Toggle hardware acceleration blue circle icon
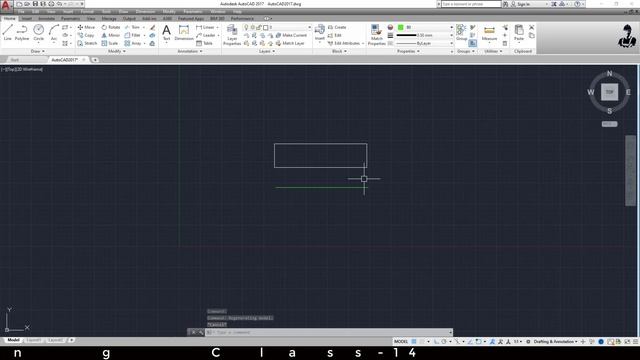The height and width of the screenshot is (360, 640). click(x=601, y=342)
